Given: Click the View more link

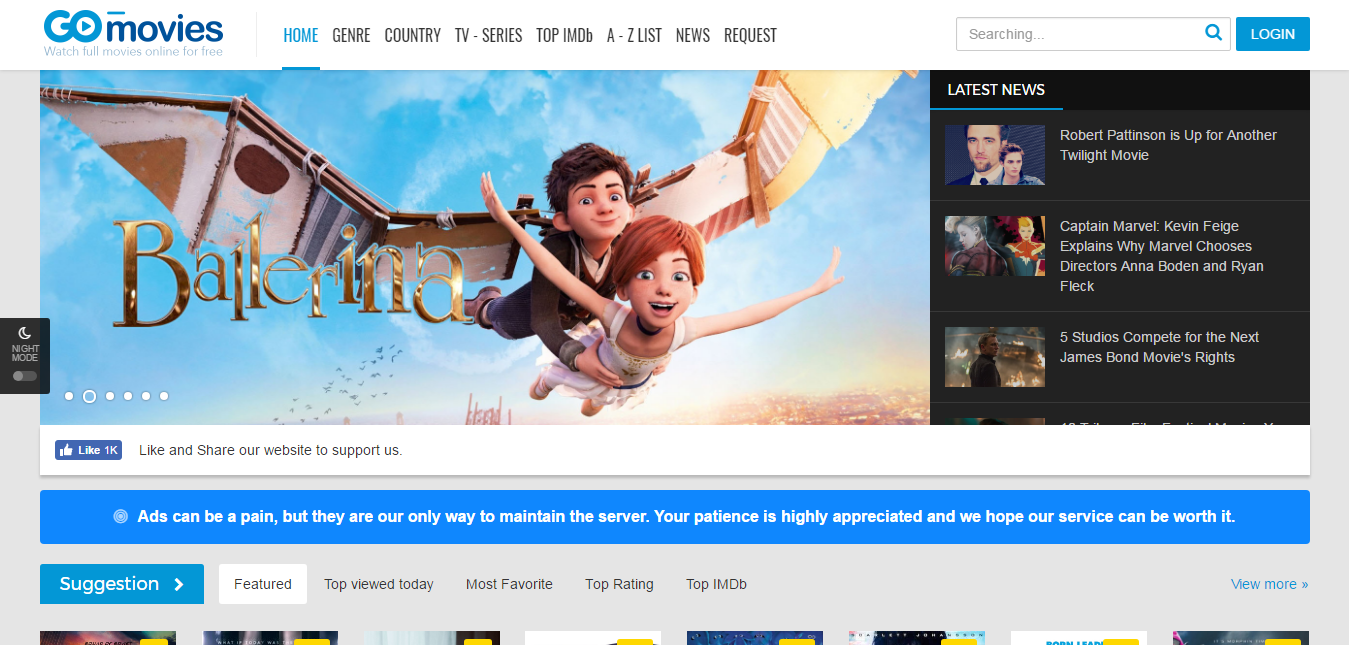Looking at the screenshot, I should tap(1269, 584).
